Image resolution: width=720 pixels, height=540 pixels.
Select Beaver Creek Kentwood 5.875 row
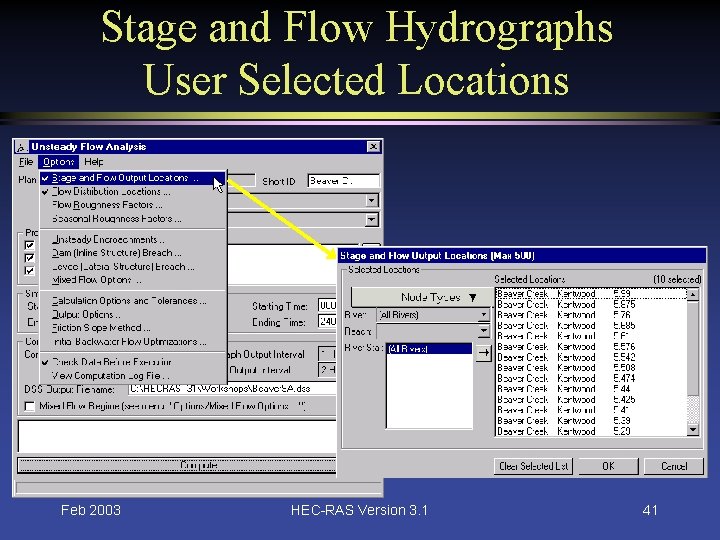pyautogui.click(x=591, y=304)
